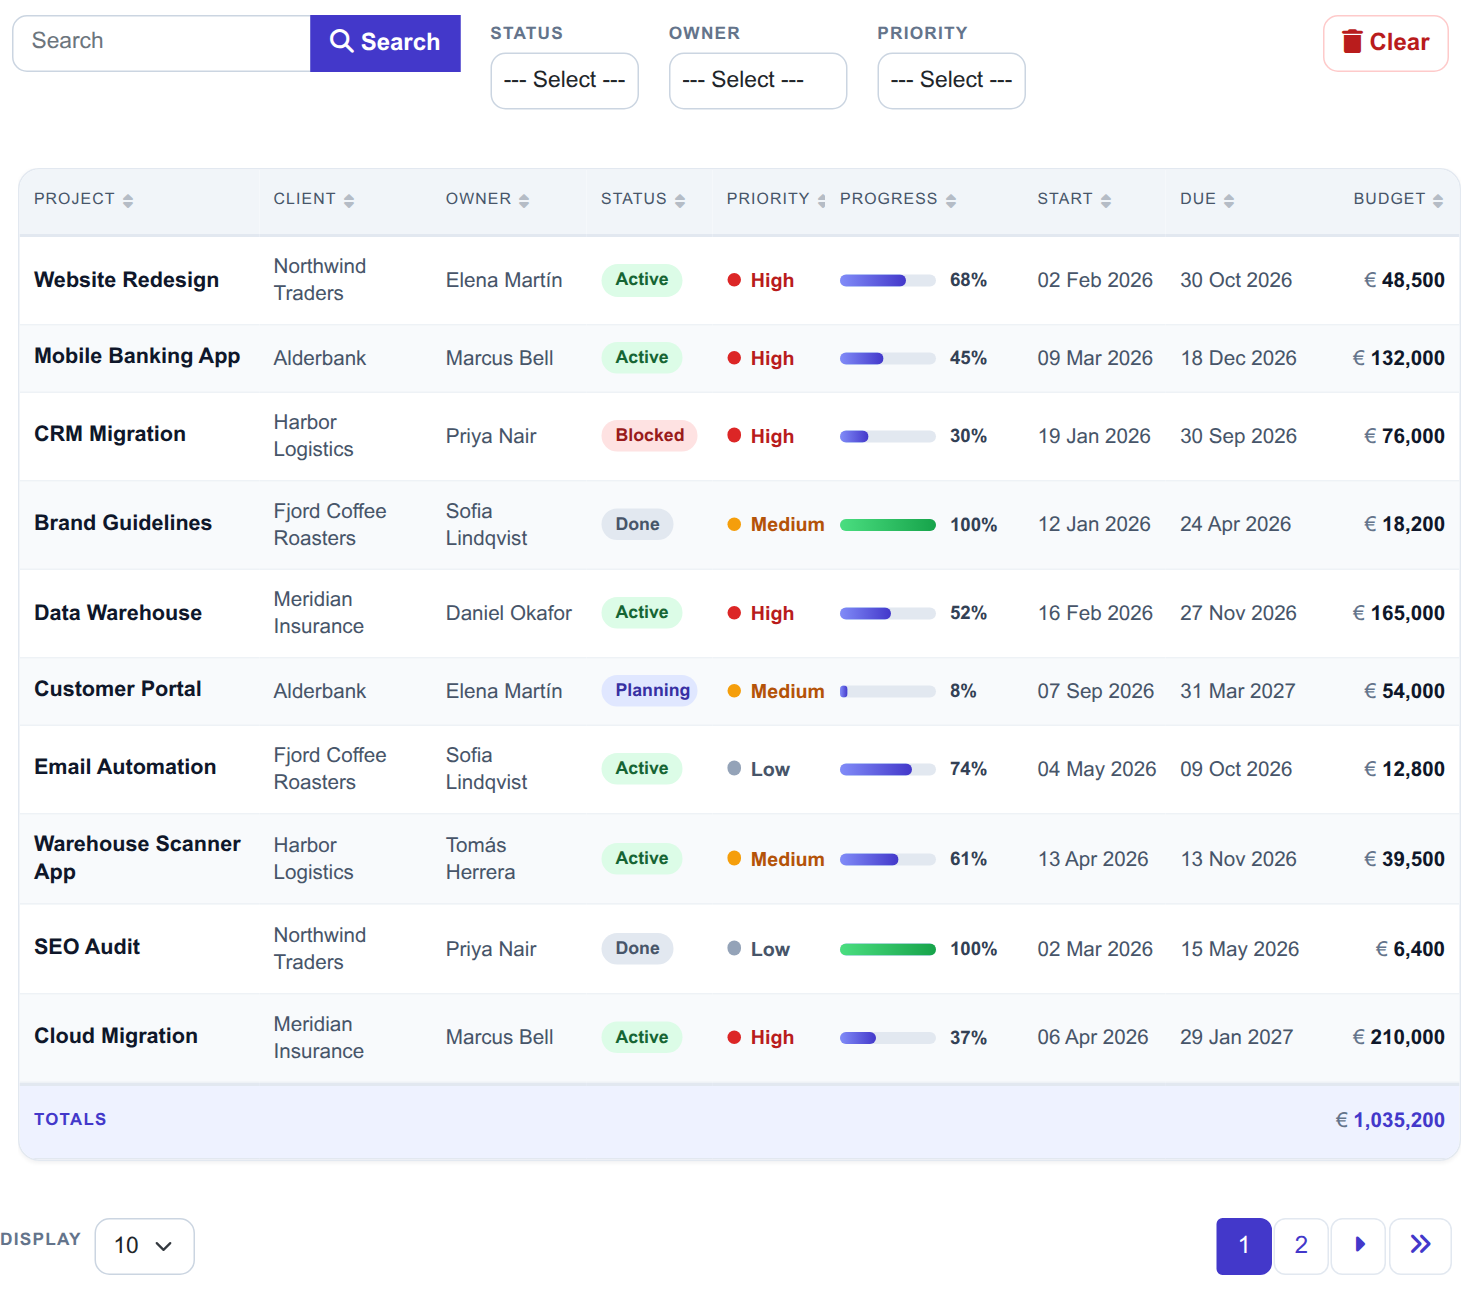Image resolution: width=1479 pixels, height=1314 pixels.
Task: Click the Search button
Action: coord(385,43)
